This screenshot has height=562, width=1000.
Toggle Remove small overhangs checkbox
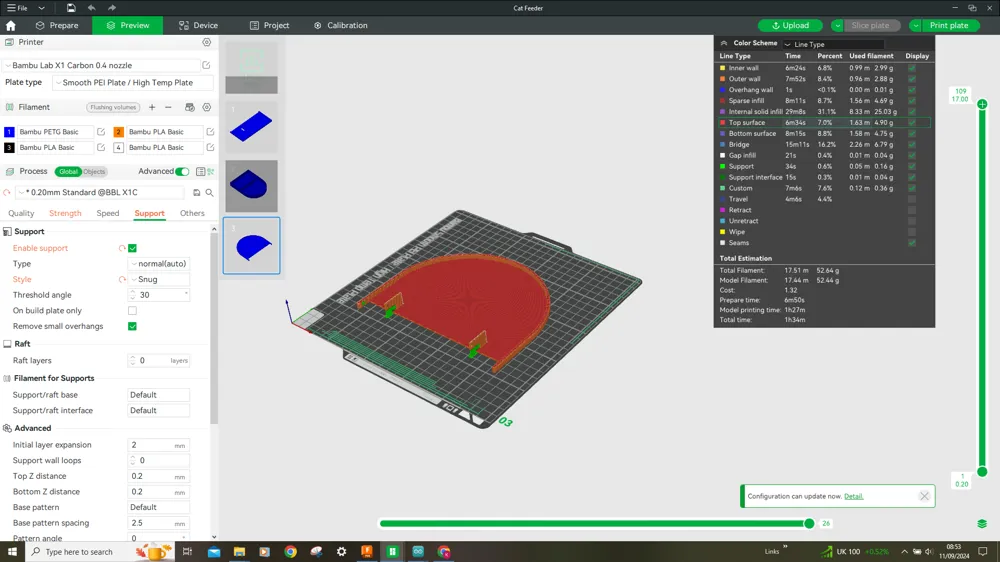click(x=133, y=326)
